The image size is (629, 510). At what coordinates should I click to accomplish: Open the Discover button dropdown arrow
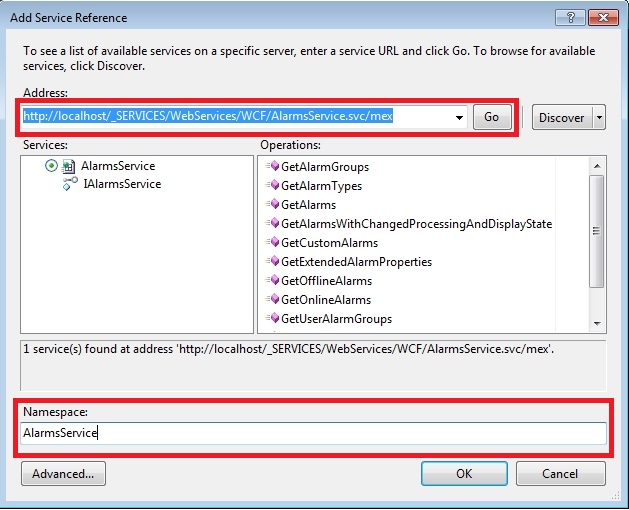(x=599, y=118)
